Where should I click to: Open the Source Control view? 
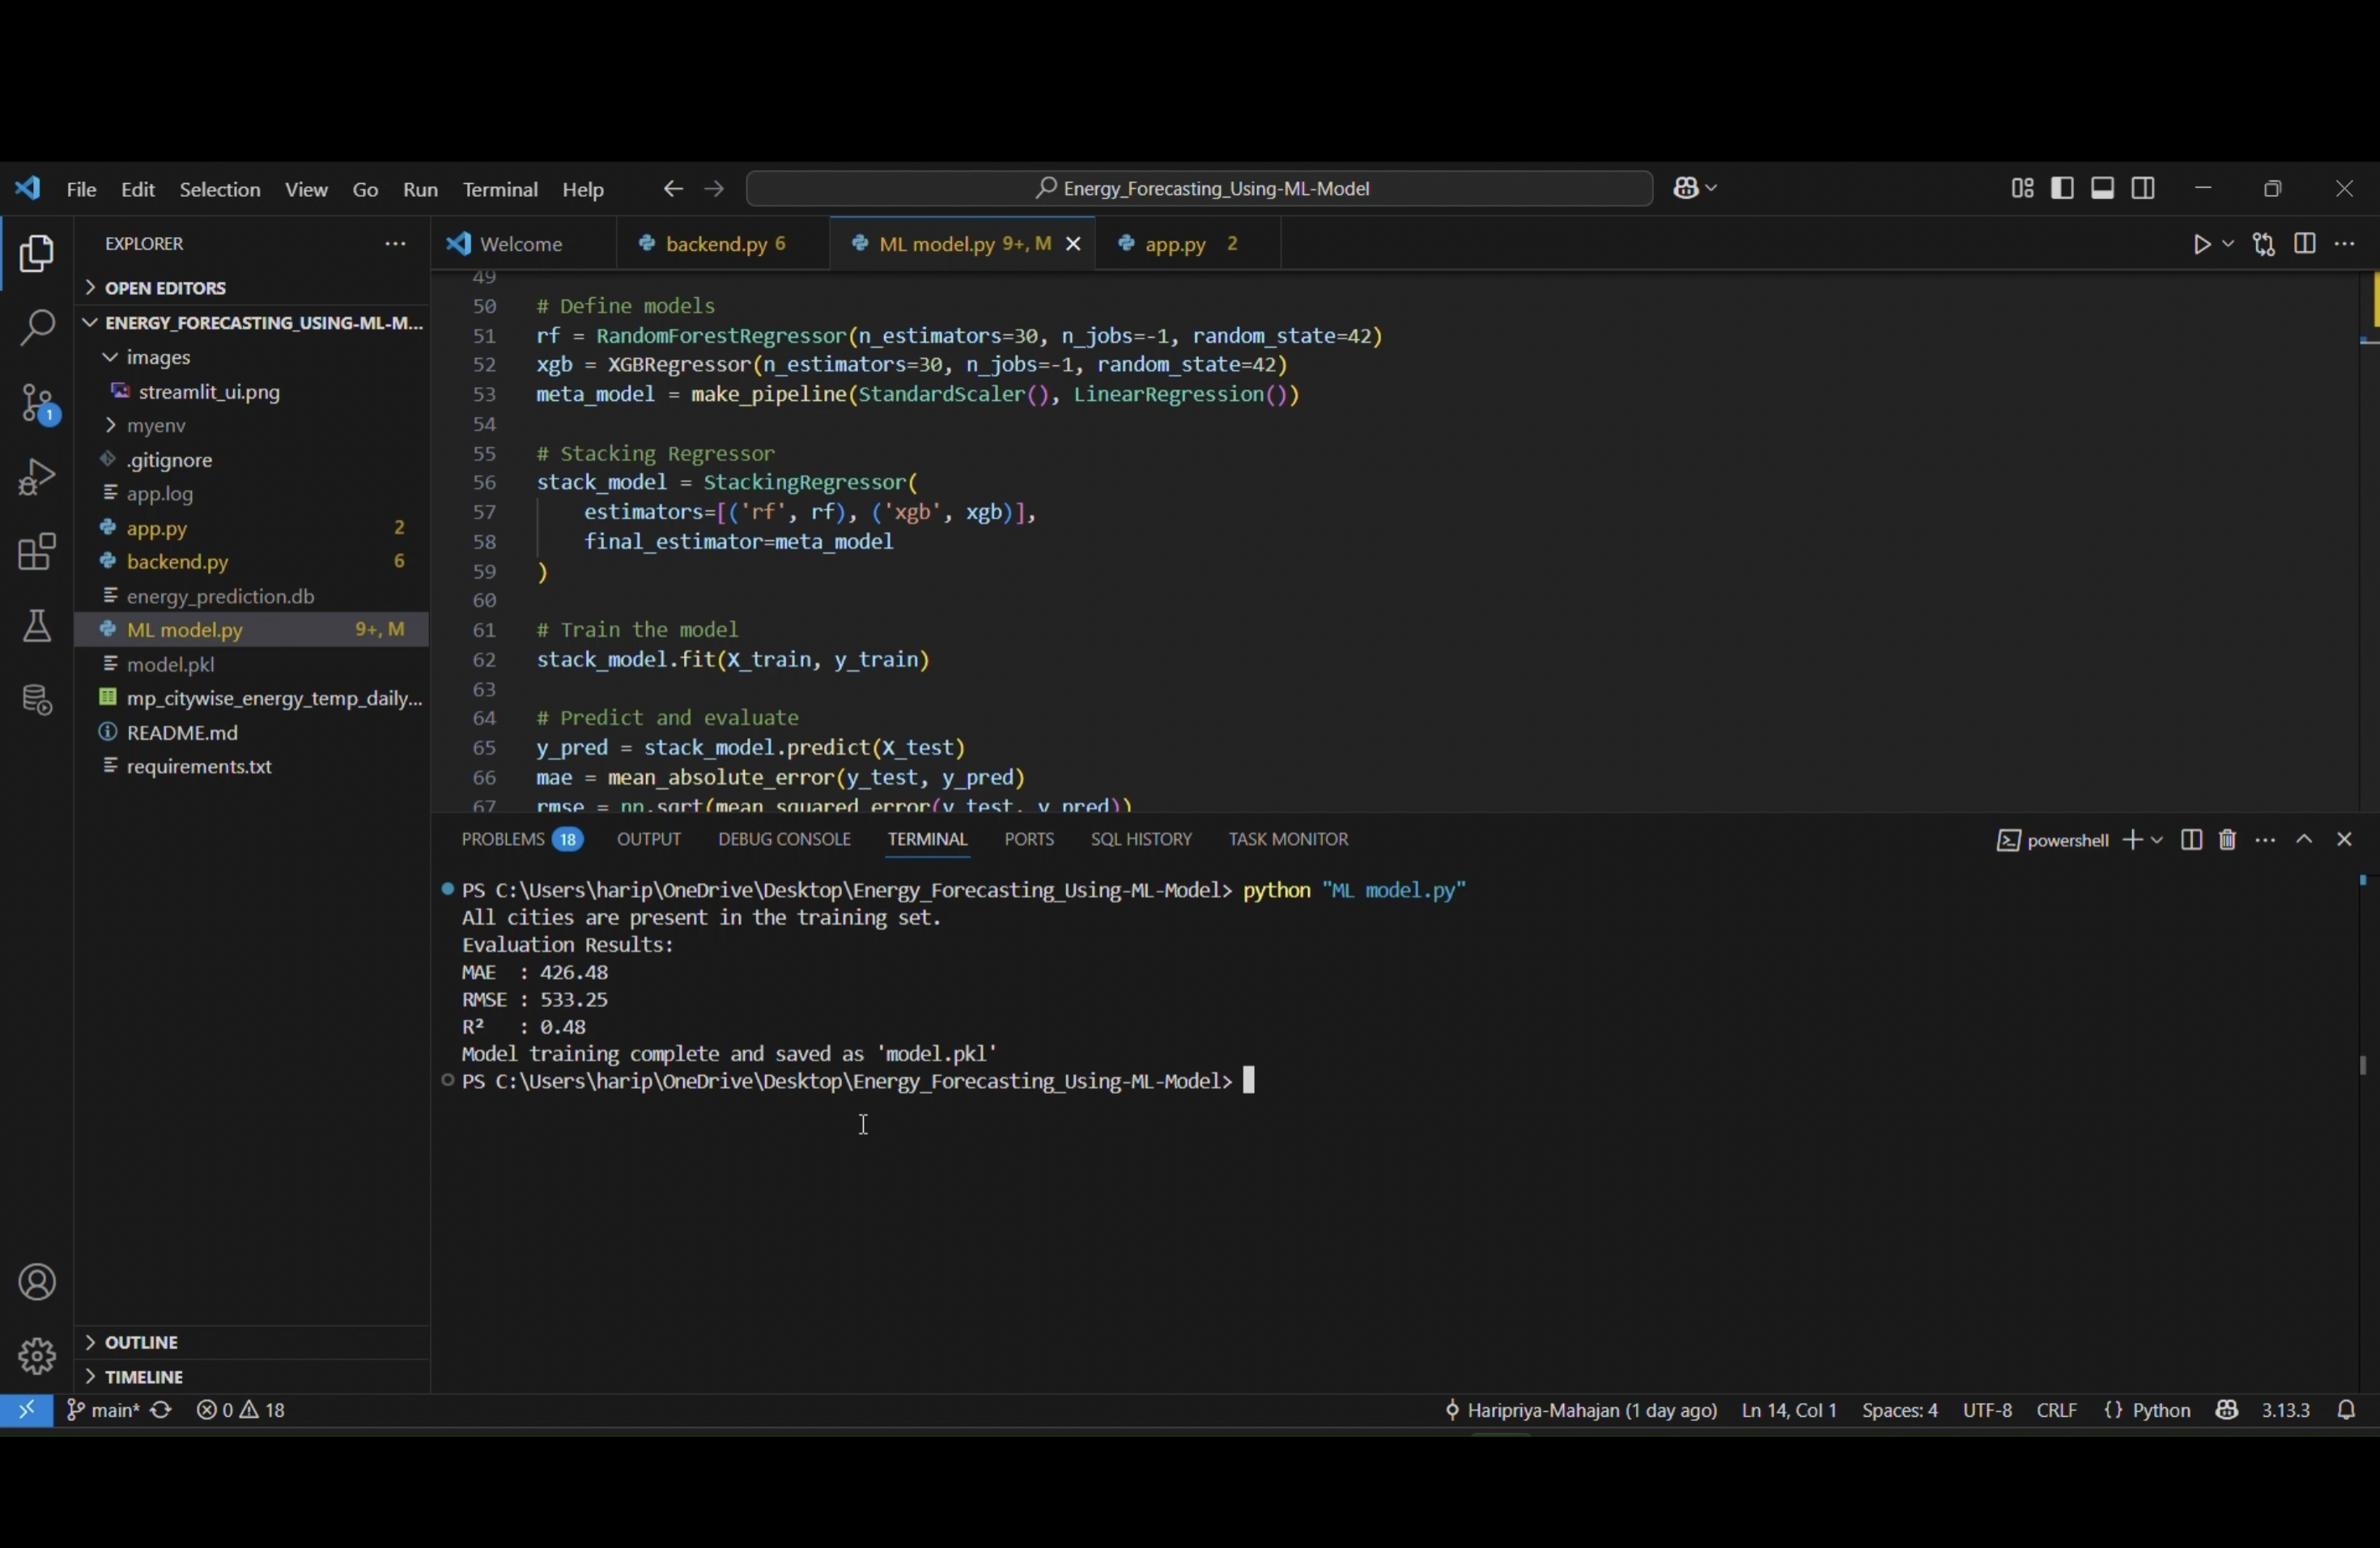(x=37, y=403)
